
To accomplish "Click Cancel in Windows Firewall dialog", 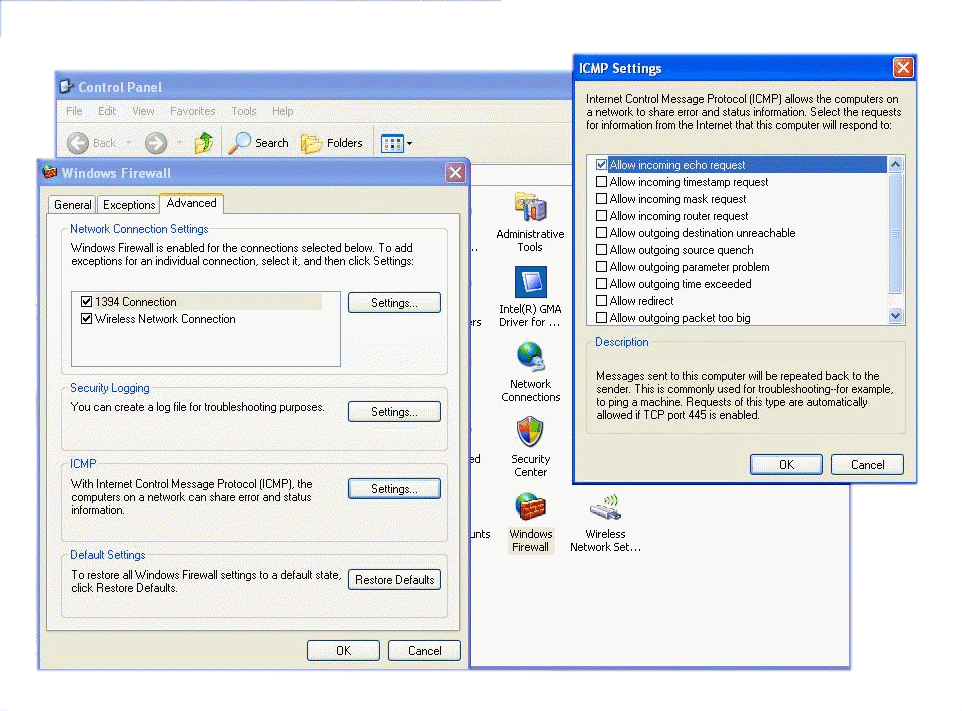I will [424, 651].
